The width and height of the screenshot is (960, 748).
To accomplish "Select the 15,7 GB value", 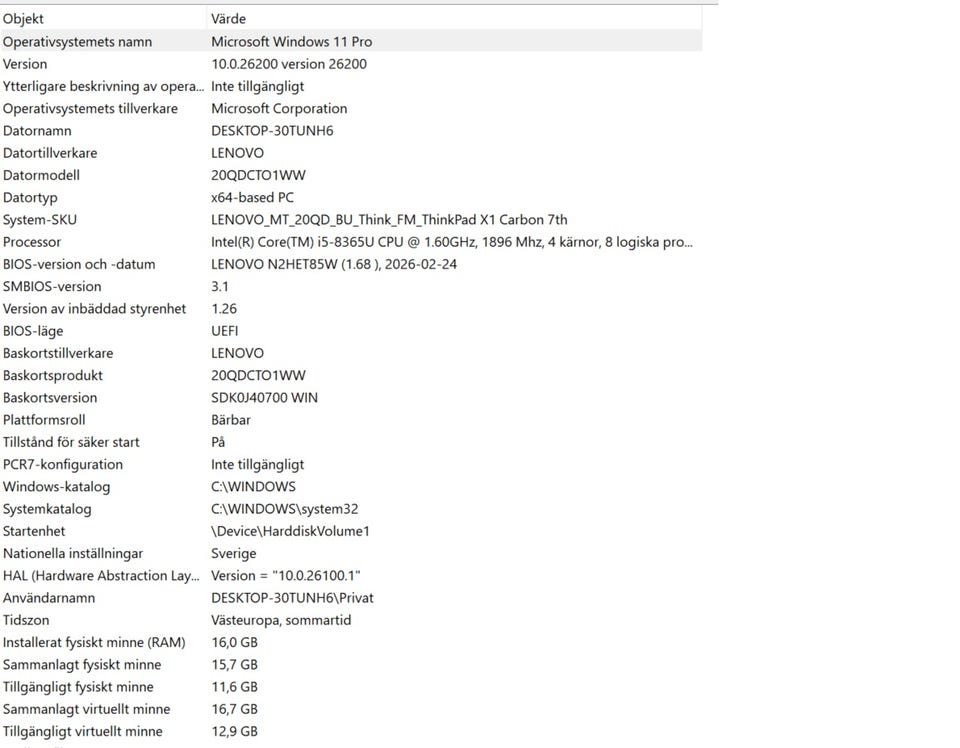I will point(234,665).
